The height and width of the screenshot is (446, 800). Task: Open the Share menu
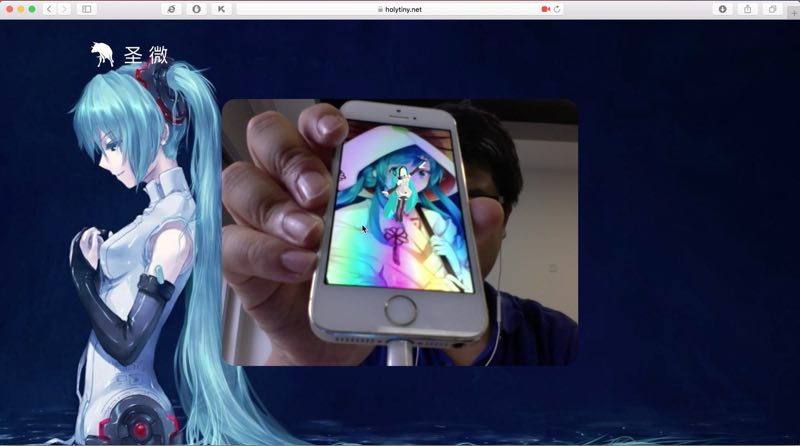[x=747, y=9]
